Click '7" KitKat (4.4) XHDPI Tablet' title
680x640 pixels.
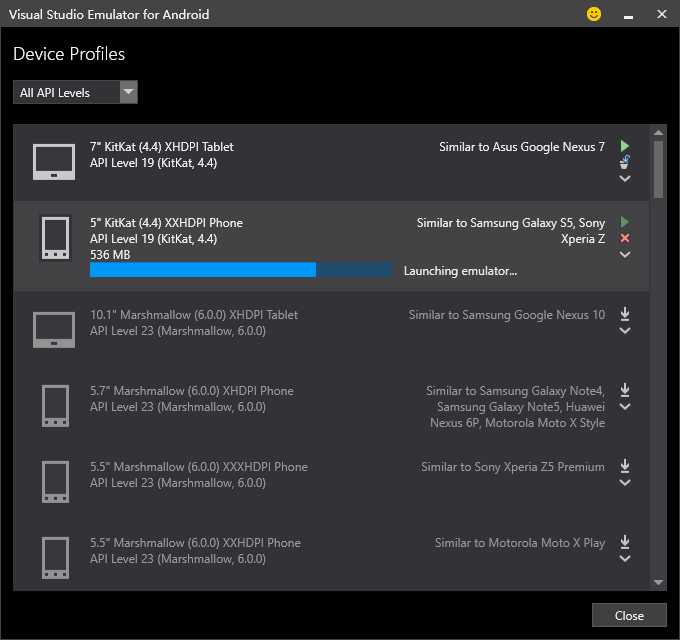[x=162, y=147]
